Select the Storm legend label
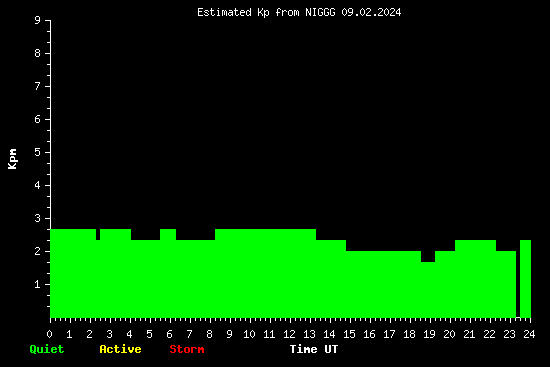550x367 pixels. click(x=187, y=349)
